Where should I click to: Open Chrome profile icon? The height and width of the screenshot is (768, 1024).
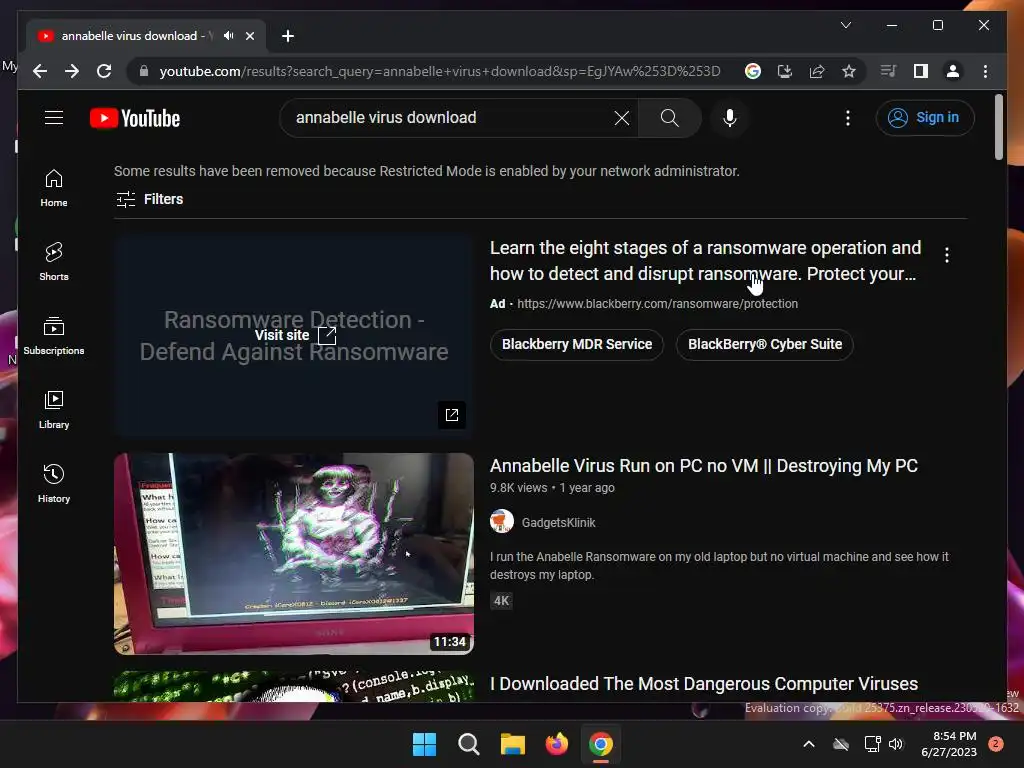(953, 71)
